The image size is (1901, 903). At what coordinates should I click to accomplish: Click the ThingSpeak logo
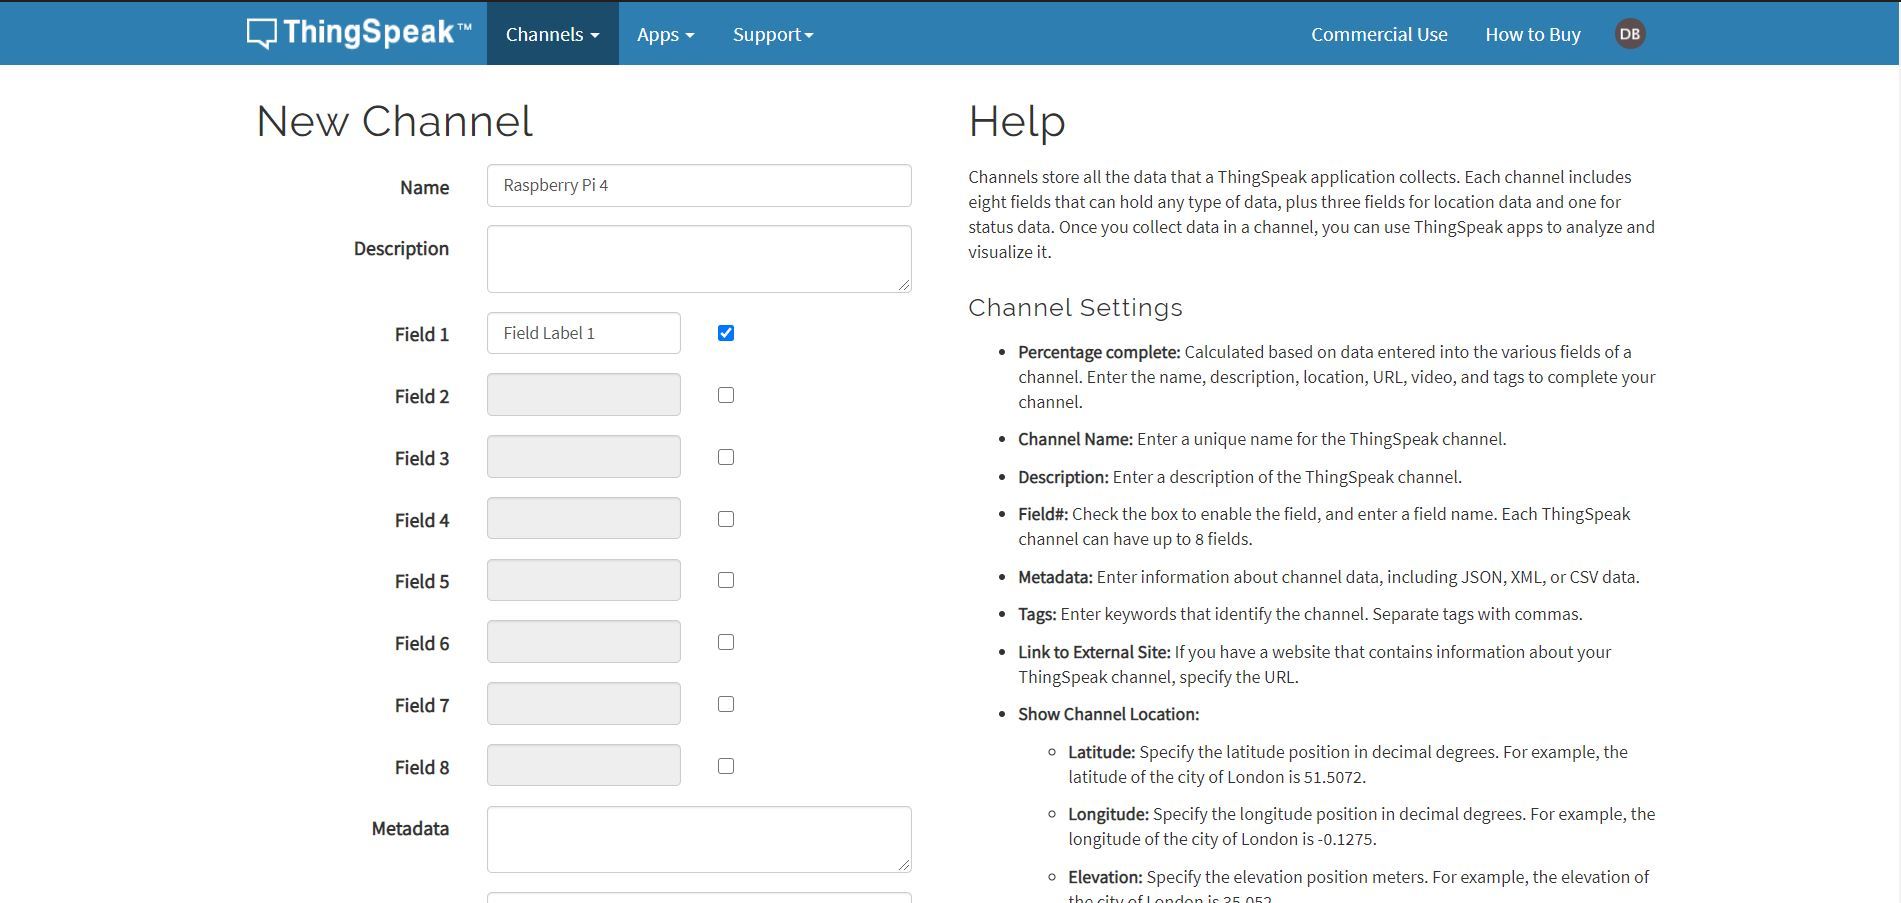[x=359, y=33]
